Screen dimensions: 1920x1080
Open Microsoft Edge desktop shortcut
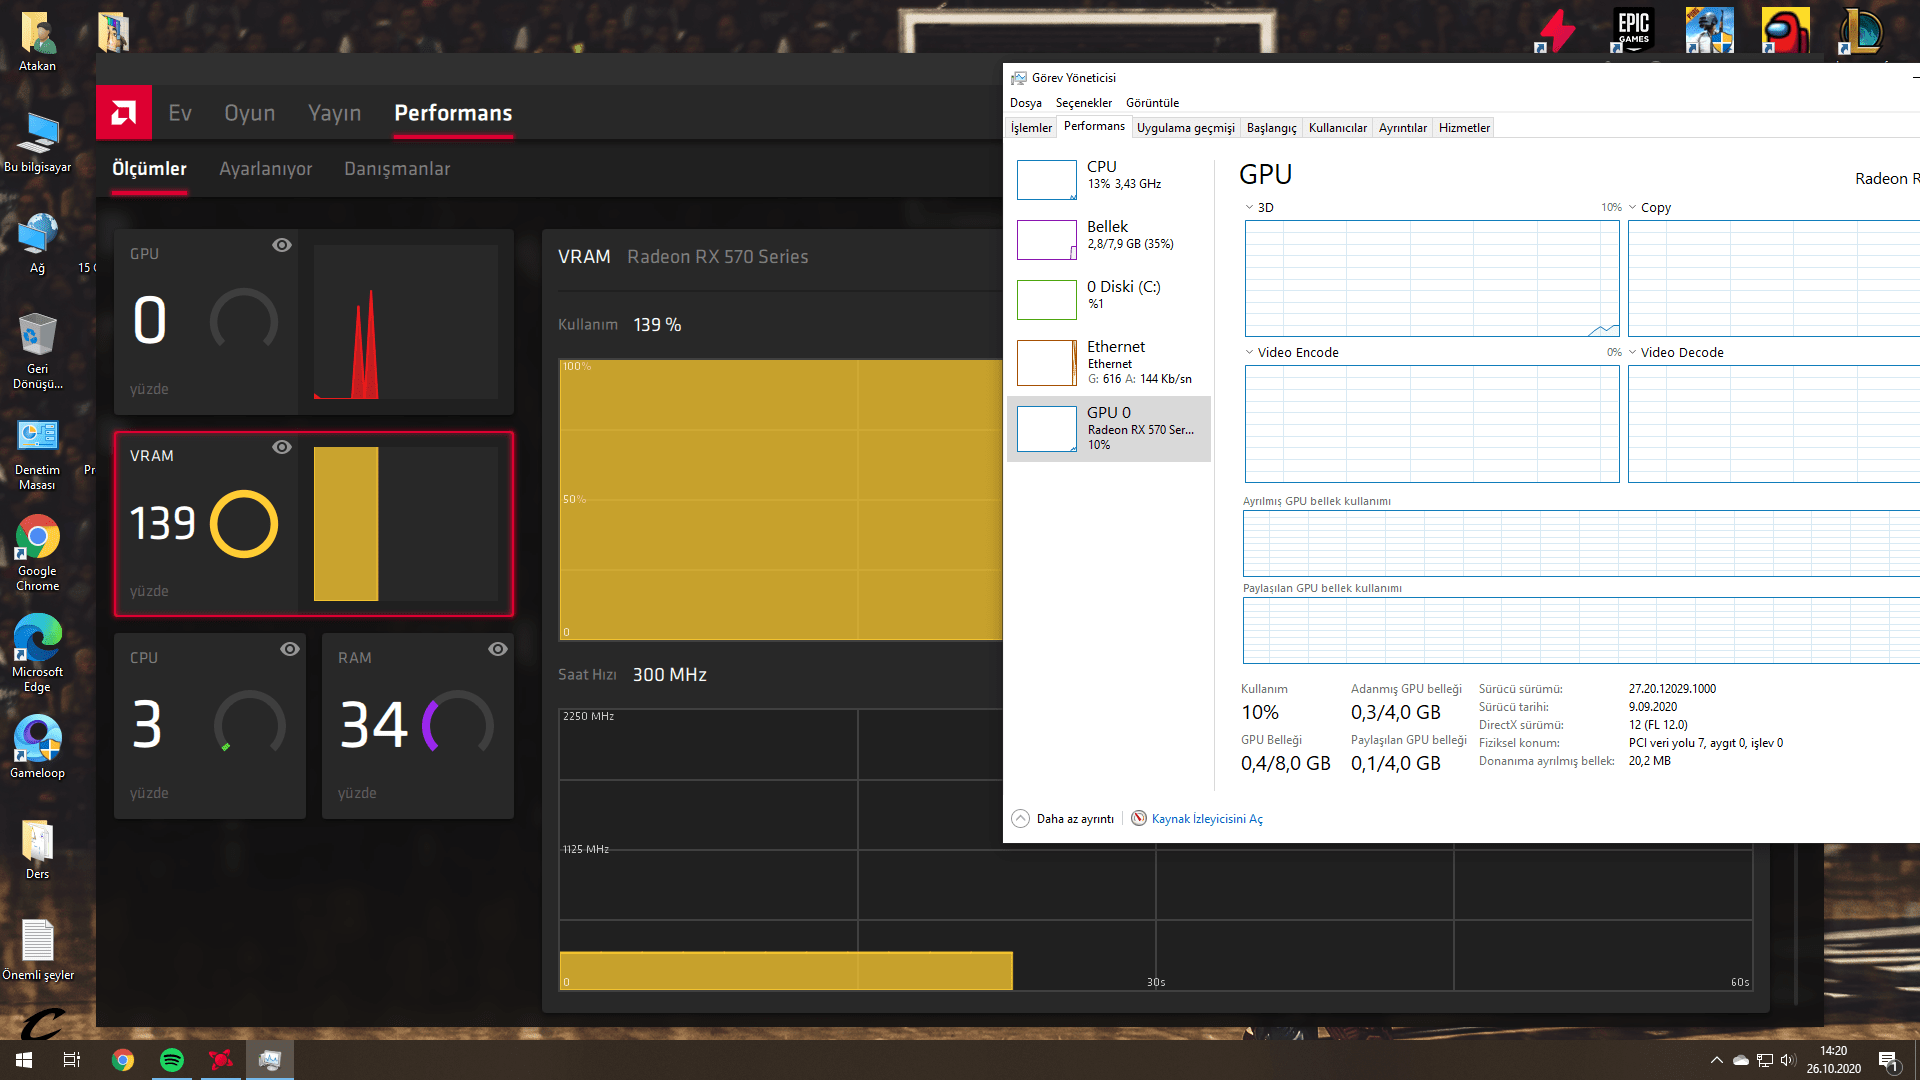37,639
